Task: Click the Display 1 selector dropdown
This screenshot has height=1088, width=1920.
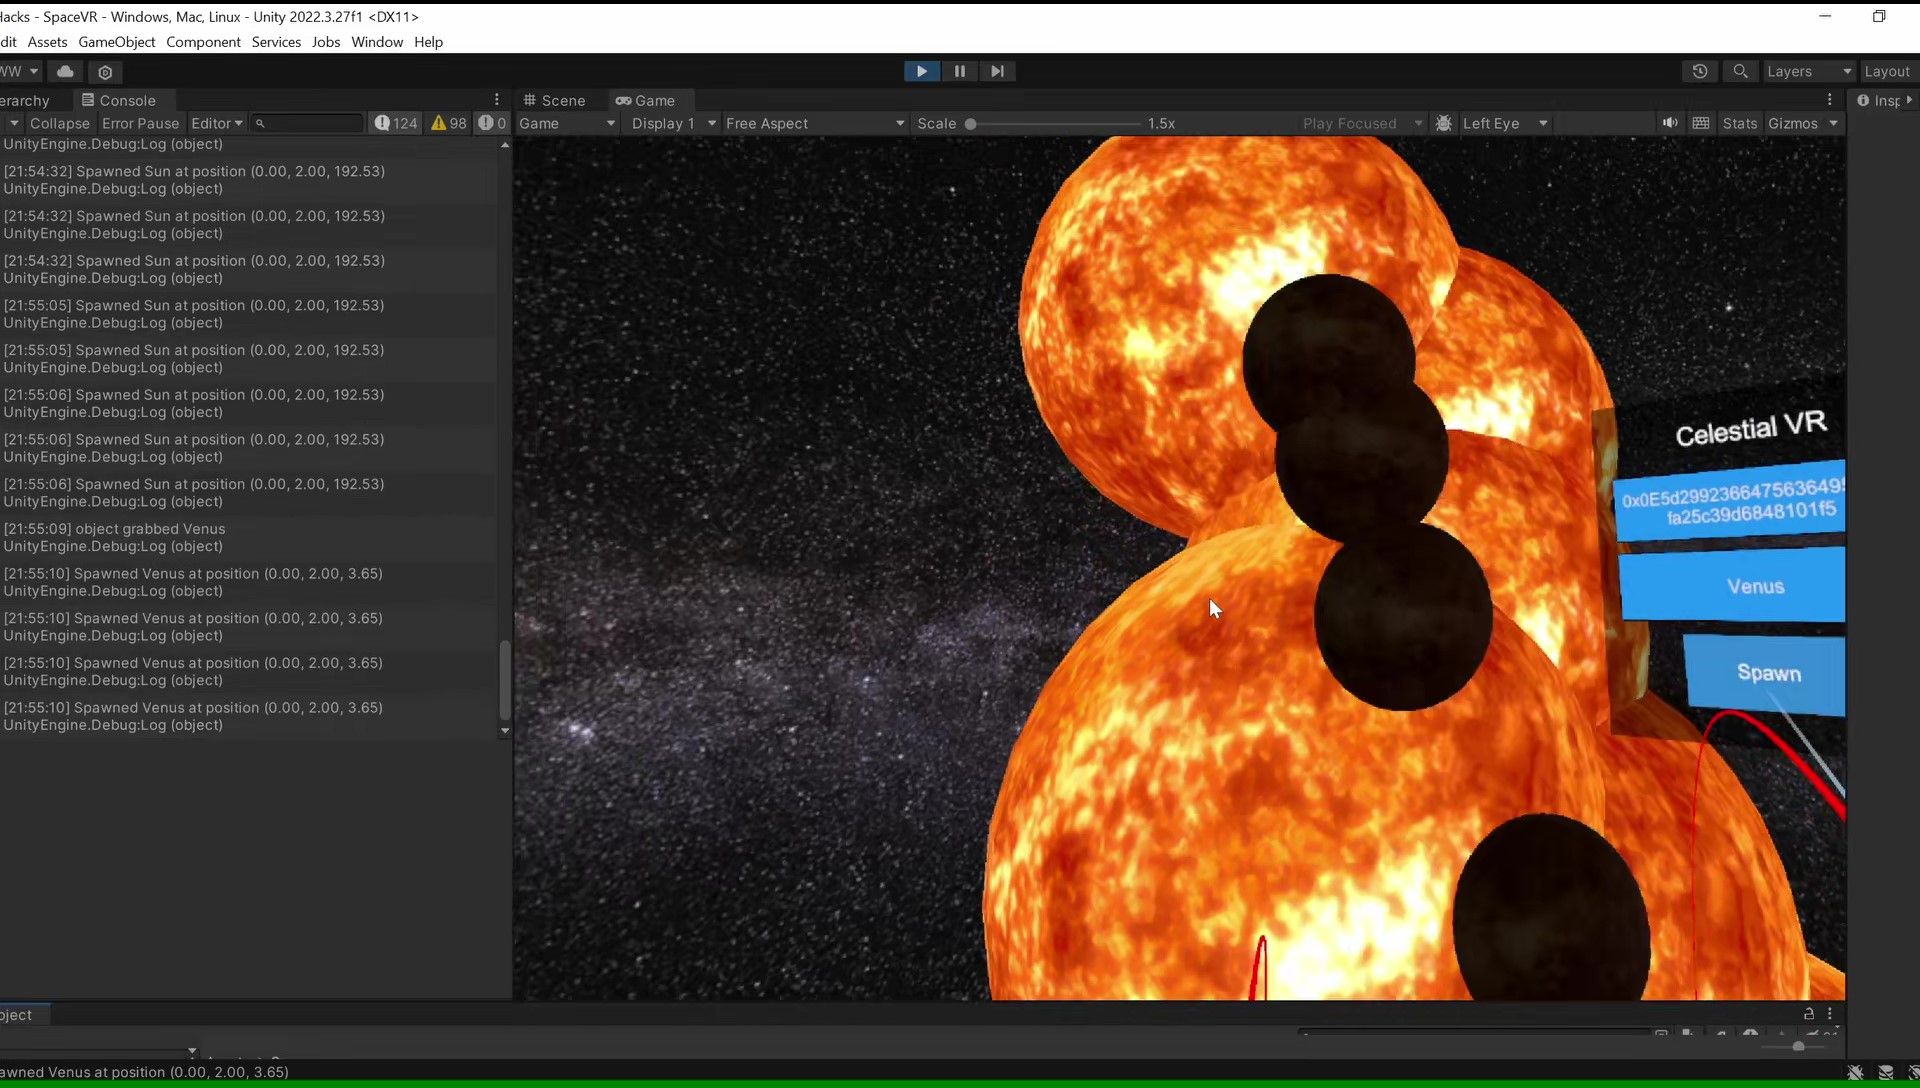Action: 671,123
